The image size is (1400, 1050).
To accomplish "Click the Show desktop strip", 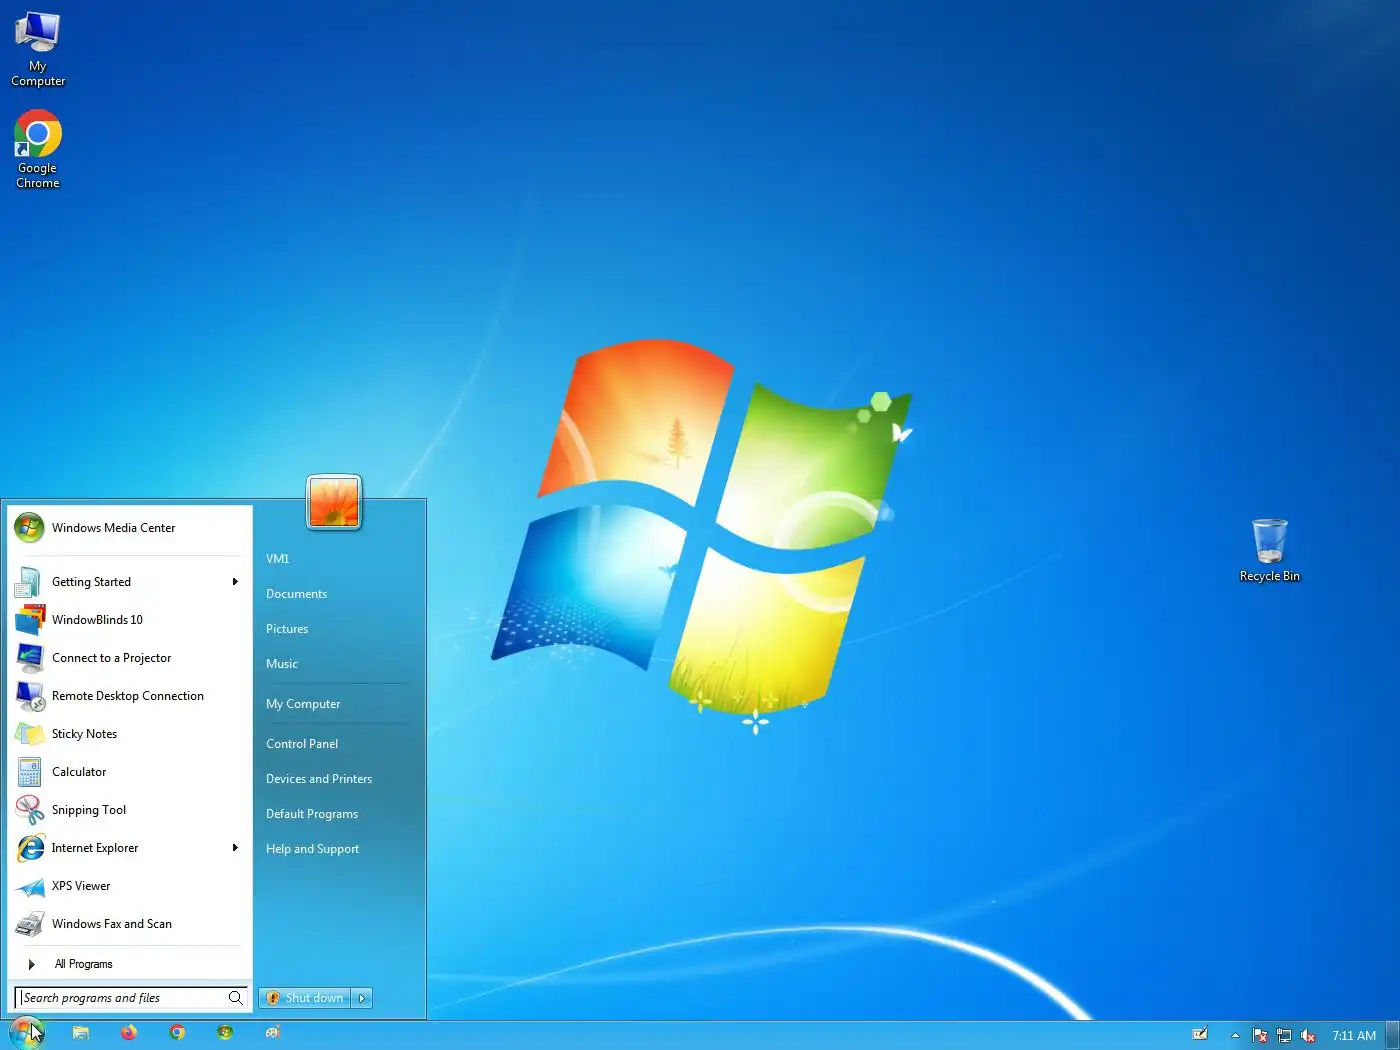I will click(1392, 1036).
